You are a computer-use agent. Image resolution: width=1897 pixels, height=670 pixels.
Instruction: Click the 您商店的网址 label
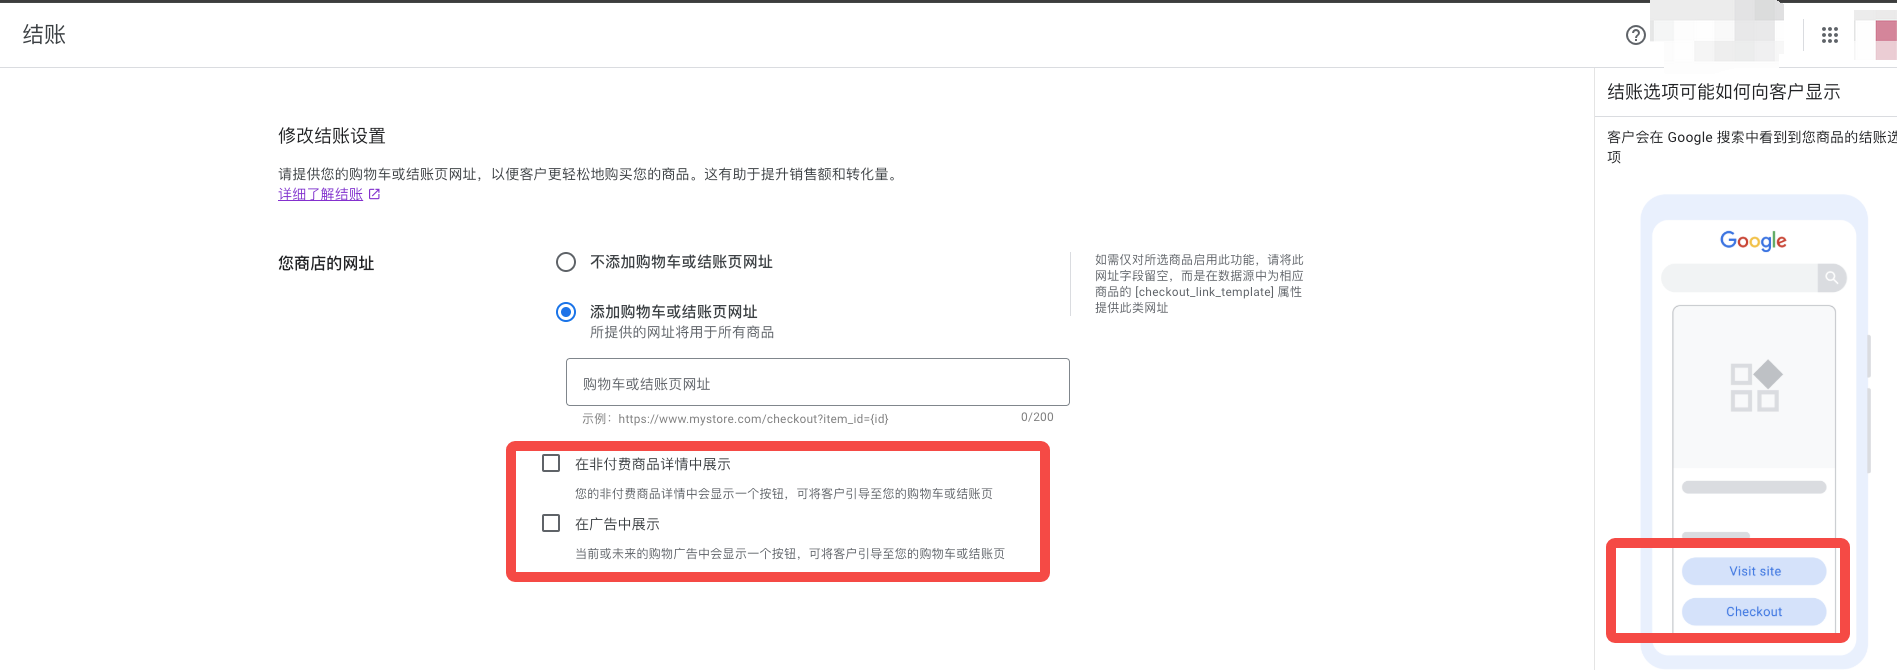pyautogui.click(x=326, y=264)
